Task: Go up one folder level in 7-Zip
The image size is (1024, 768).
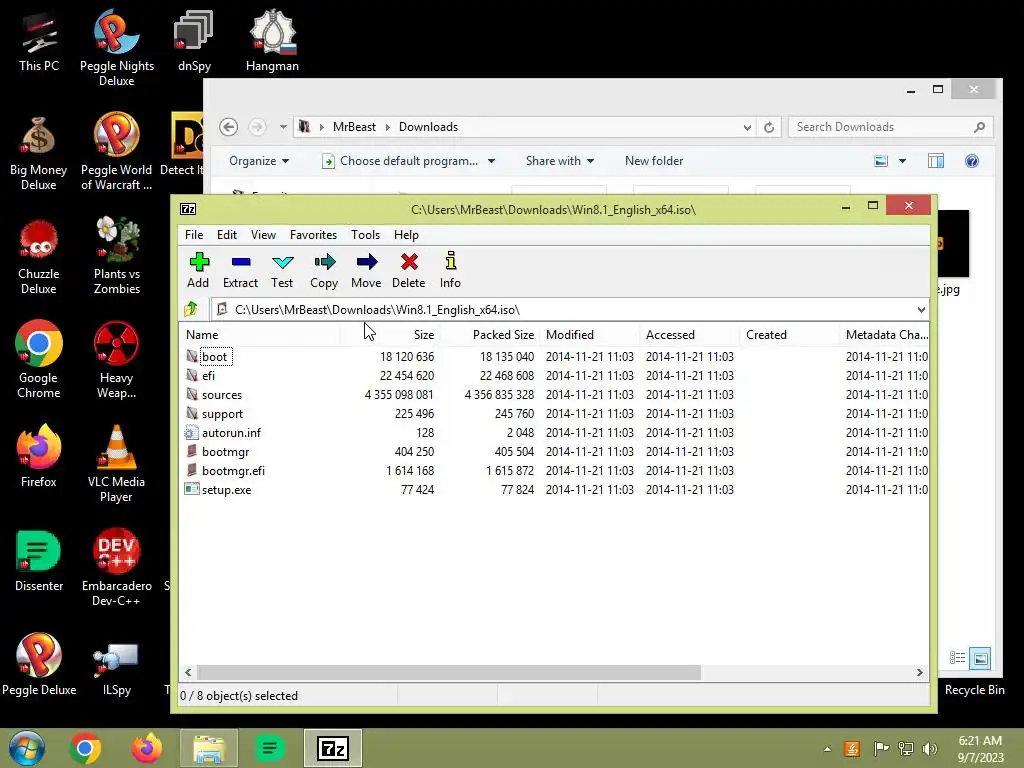Action: [x=191, y=309]
